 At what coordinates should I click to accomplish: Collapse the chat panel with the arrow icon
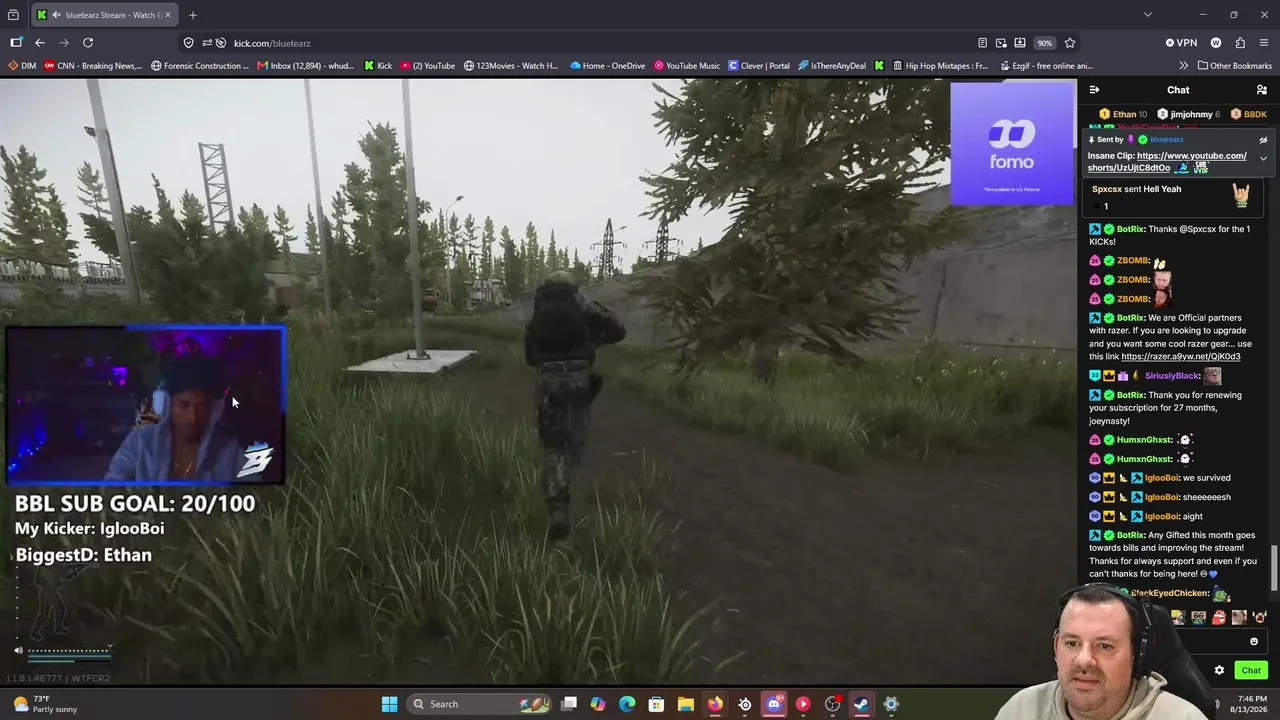tap(1094, 90)
